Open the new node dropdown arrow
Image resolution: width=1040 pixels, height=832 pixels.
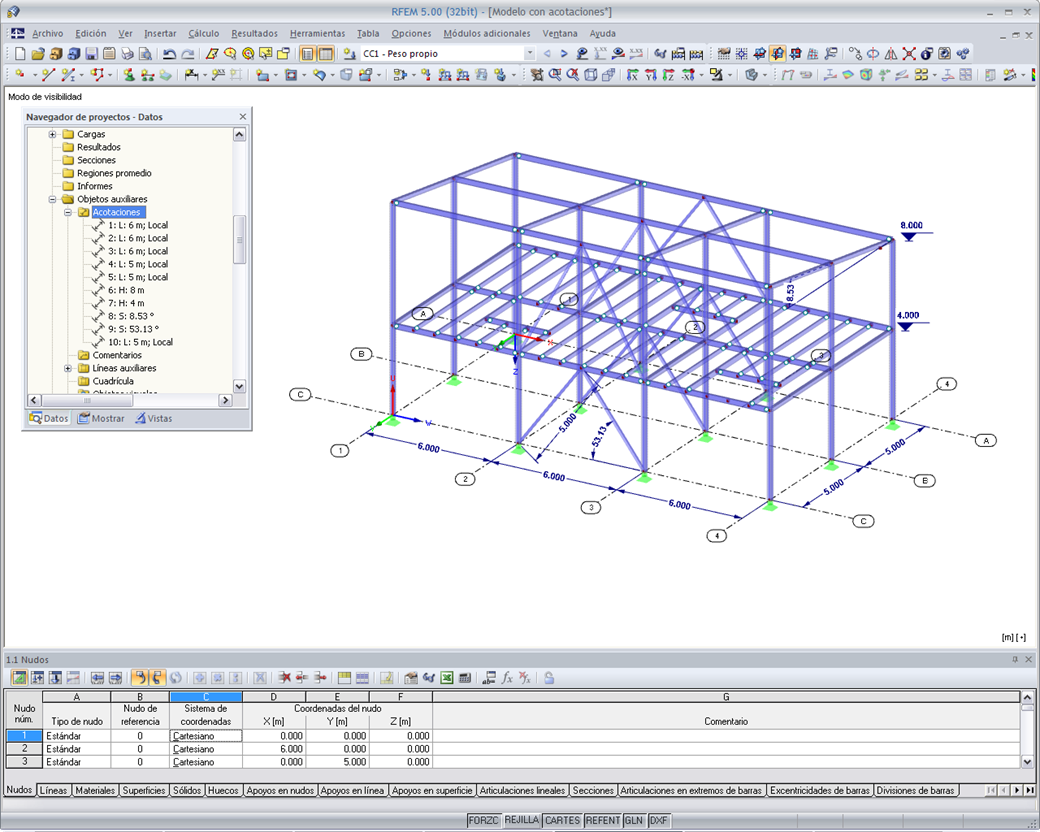[x=34, y=75]
